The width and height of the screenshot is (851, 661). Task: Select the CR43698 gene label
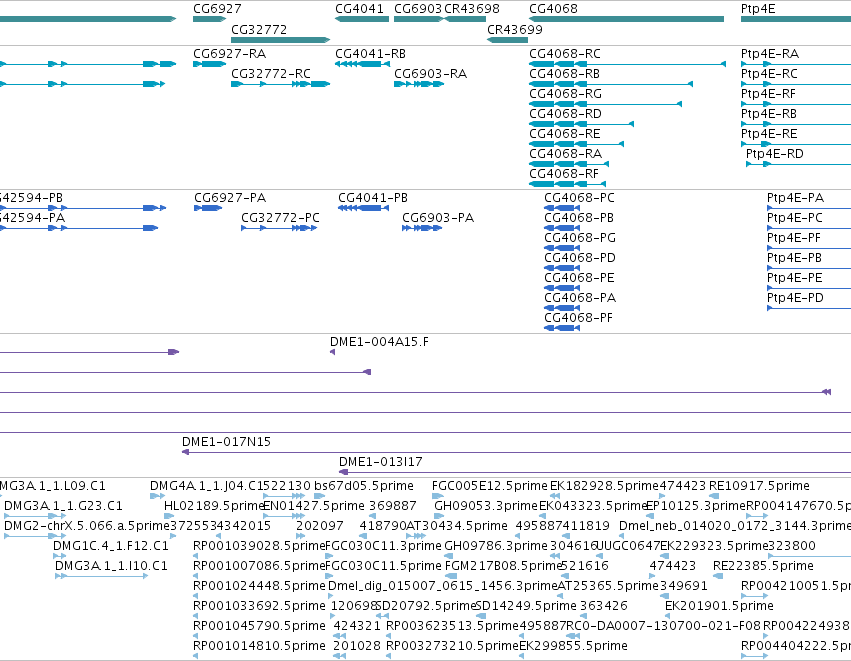[x=472, y=9]
